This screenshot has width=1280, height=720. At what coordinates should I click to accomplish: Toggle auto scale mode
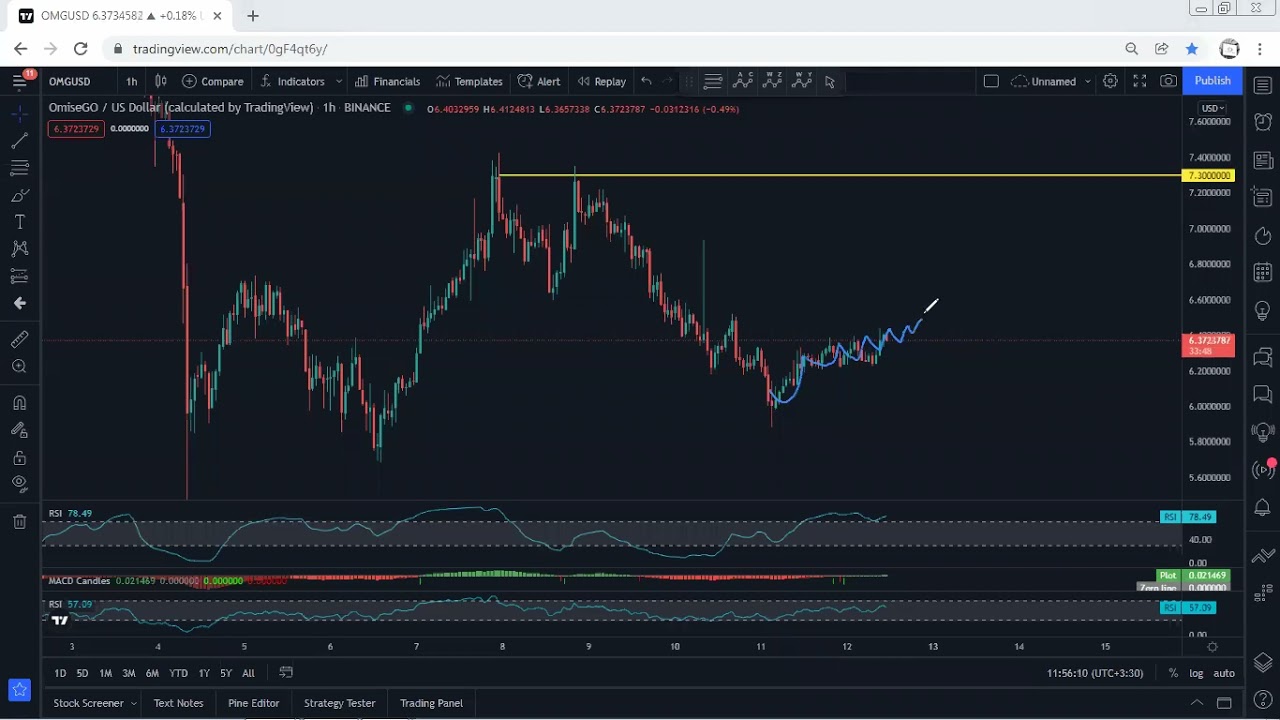coord(1224,673)
